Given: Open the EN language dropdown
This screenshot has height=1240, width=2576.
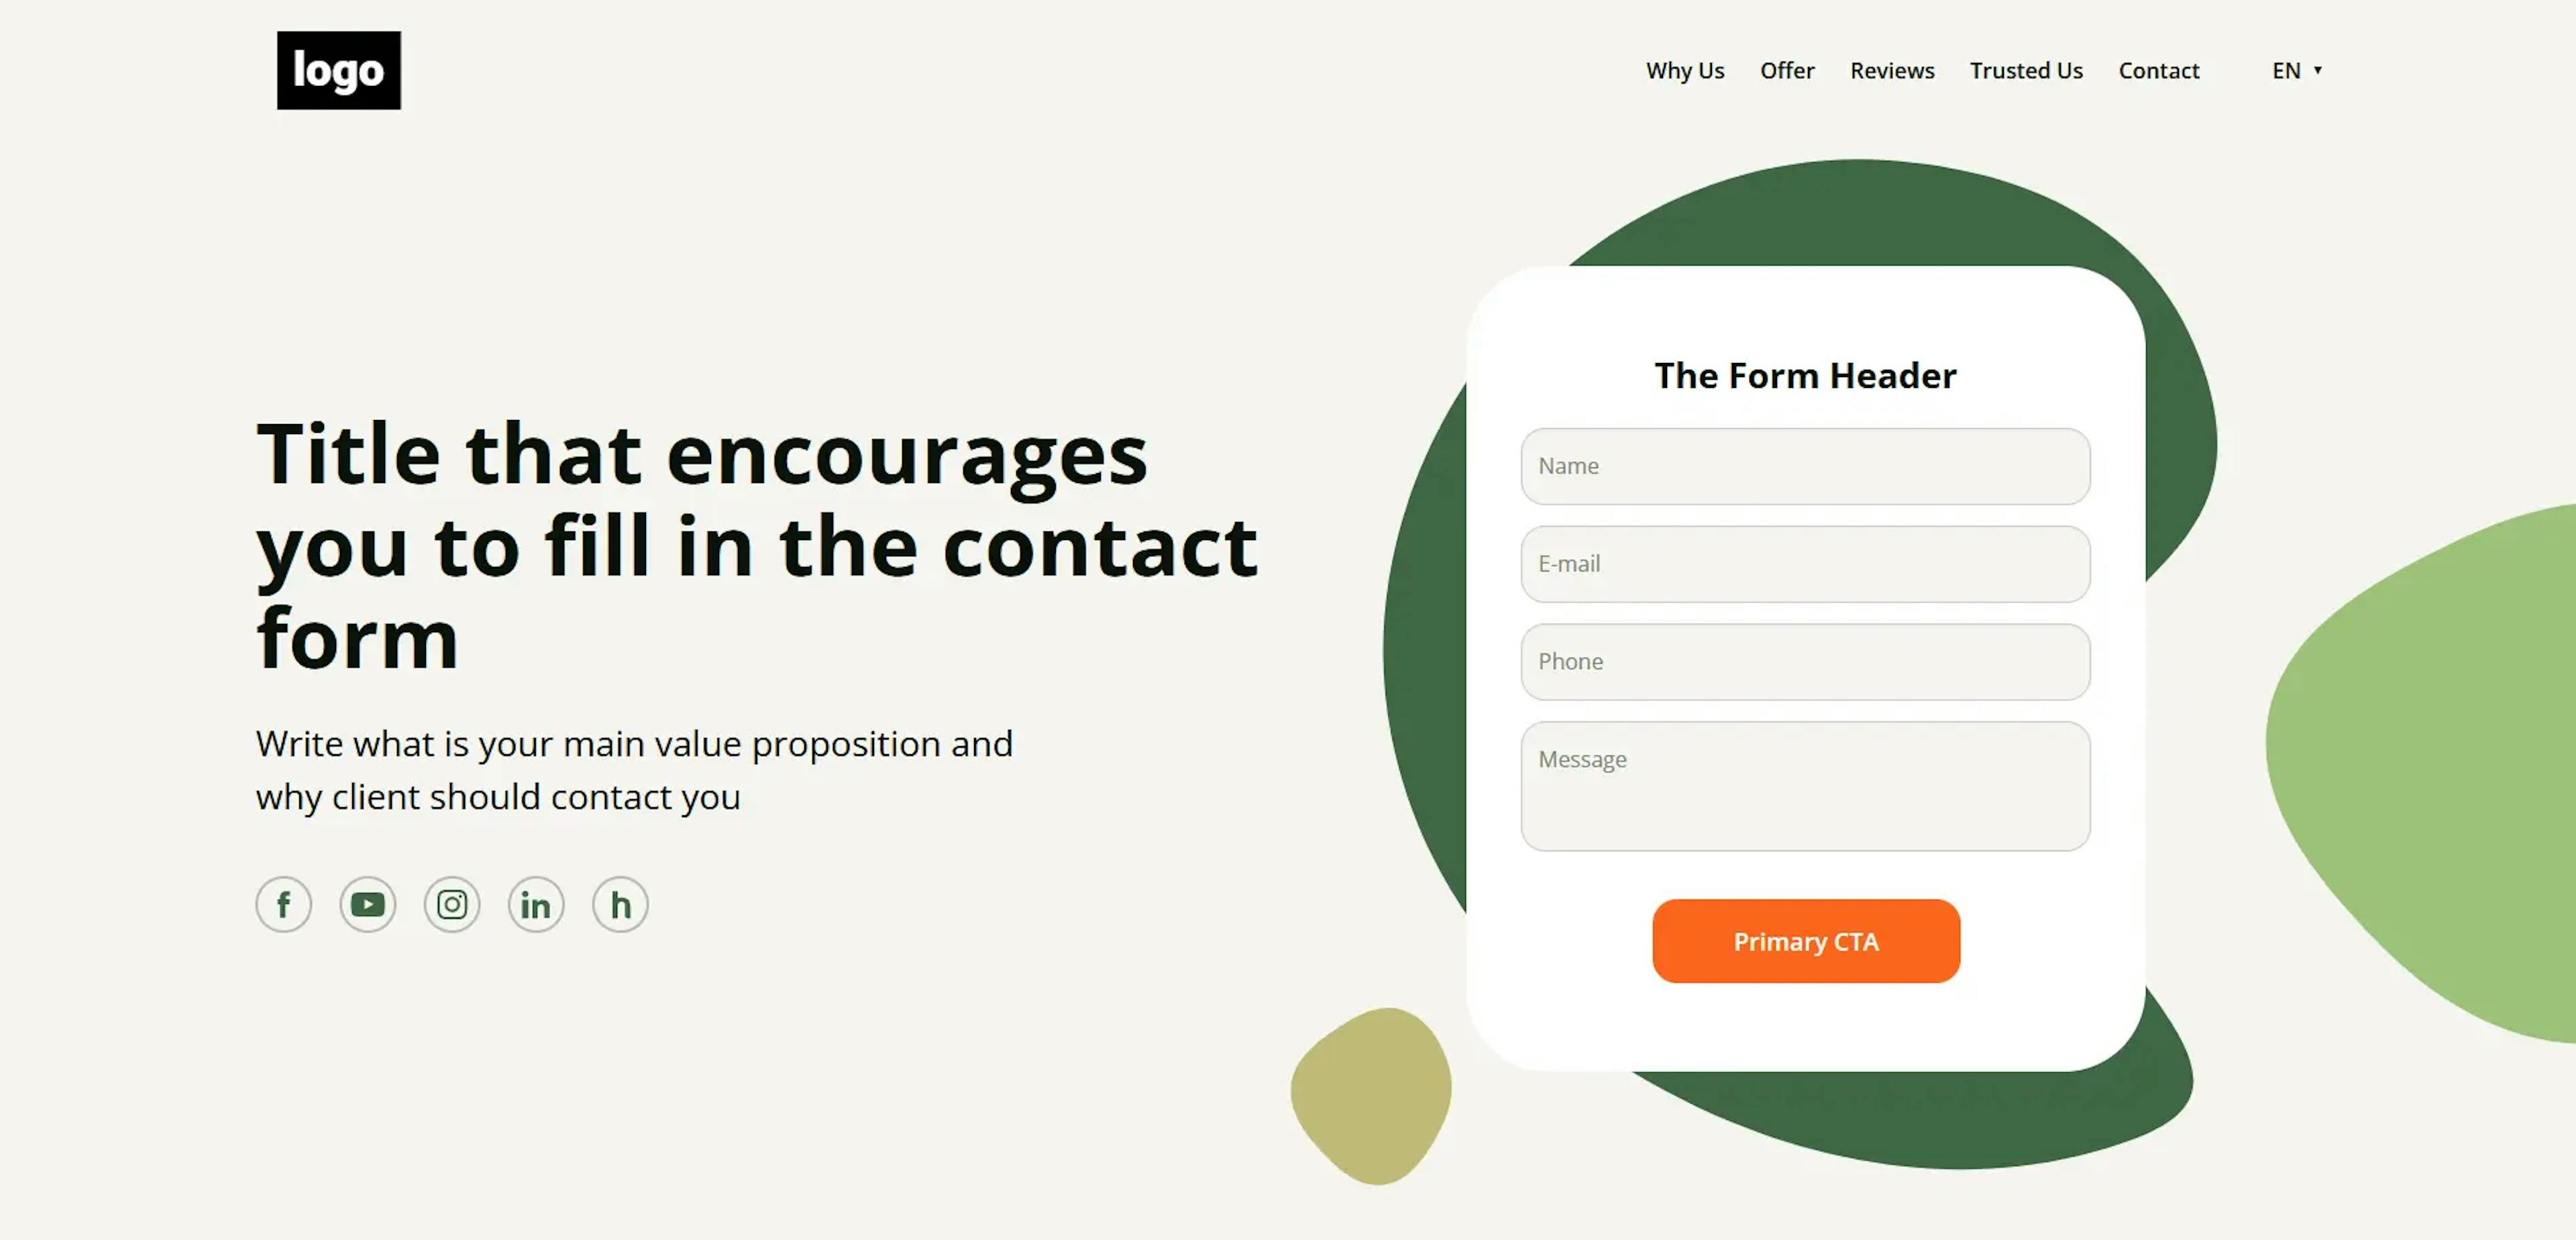Looking at the screenshot, I should [x=2295, y=70].
